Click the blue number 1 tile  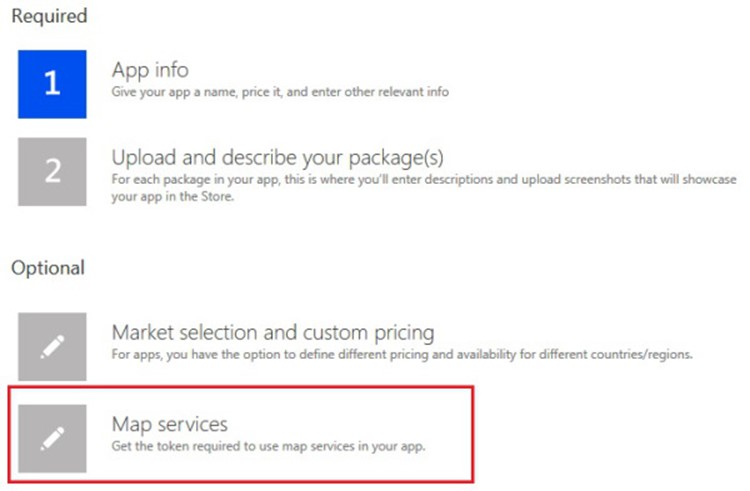pyautogui.click(x=52, y=84)
